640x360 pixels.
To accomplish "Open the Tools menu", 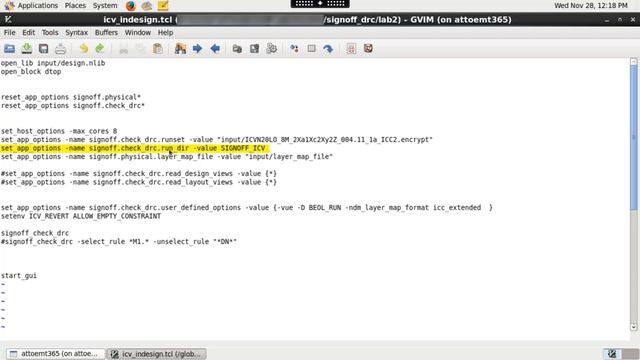I will [x=50, y=33].
